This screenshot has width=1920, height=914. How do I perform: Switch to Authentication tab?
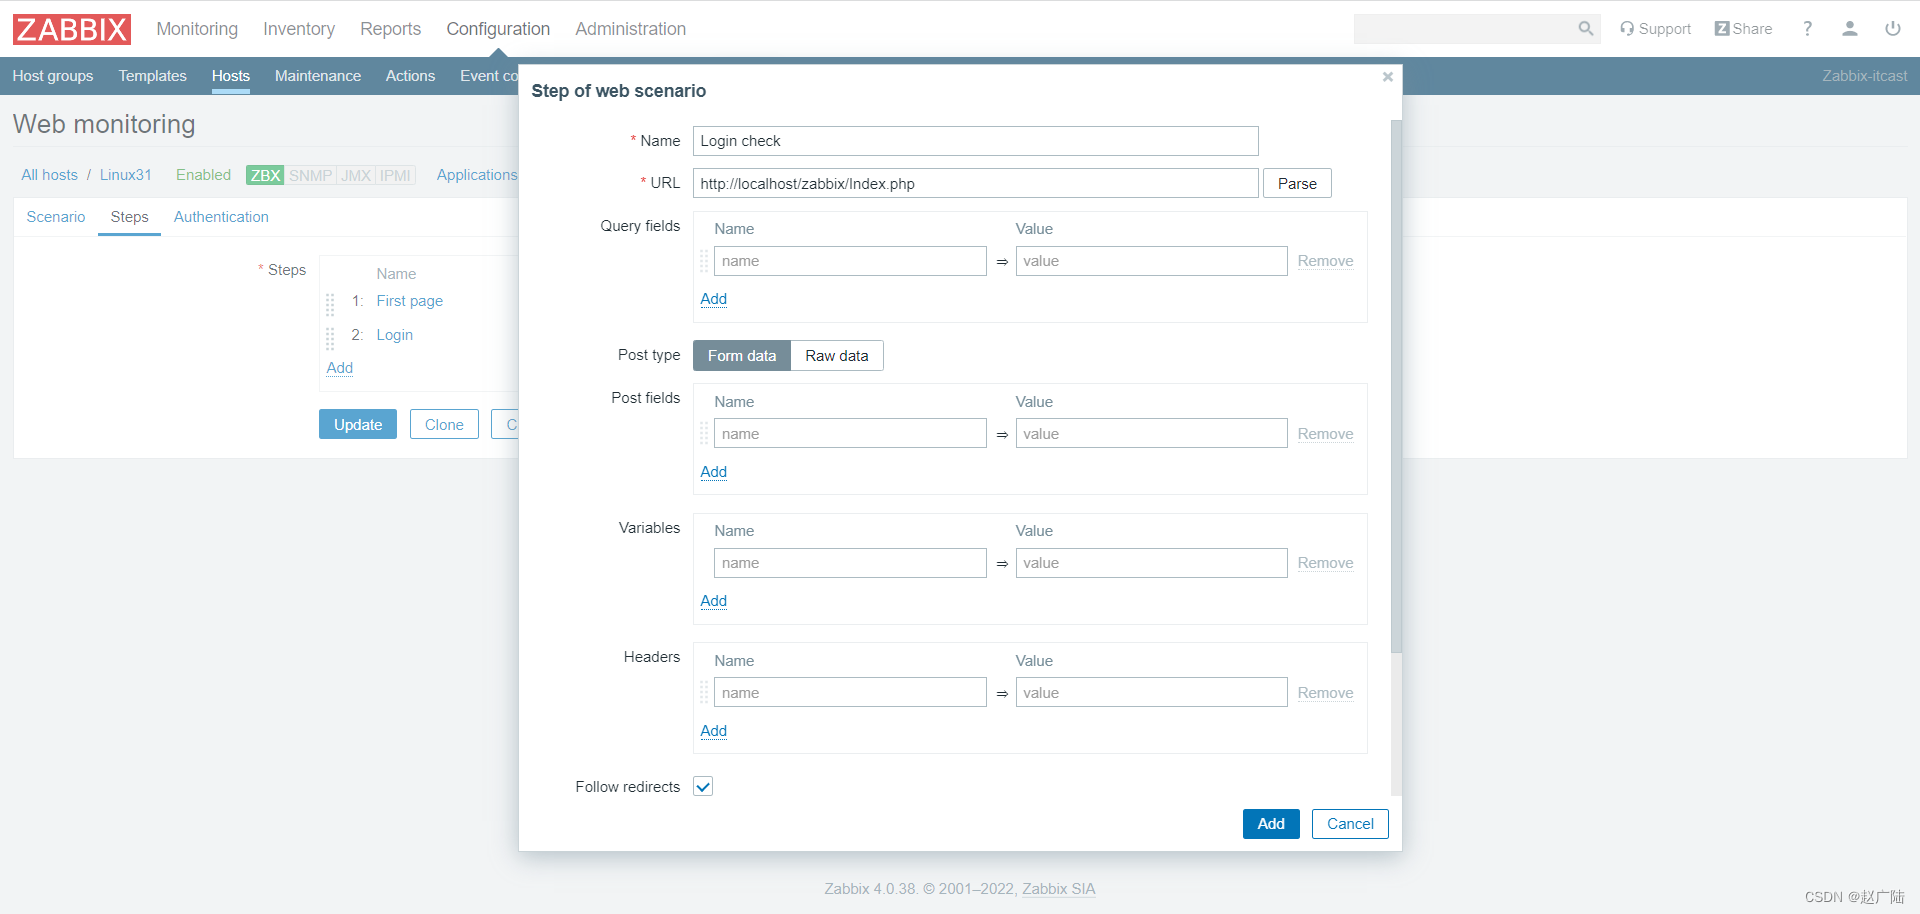(x=221, y=217)
